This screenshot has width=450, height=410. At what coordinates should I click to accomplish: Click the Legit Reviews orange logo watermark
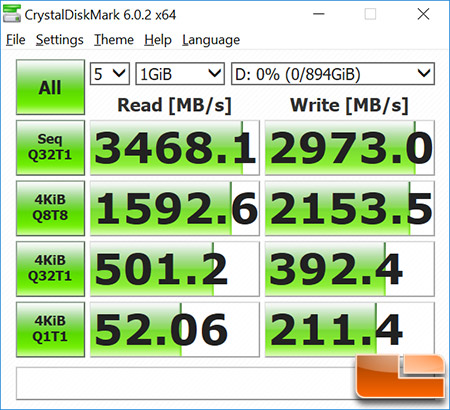(400, 376)
